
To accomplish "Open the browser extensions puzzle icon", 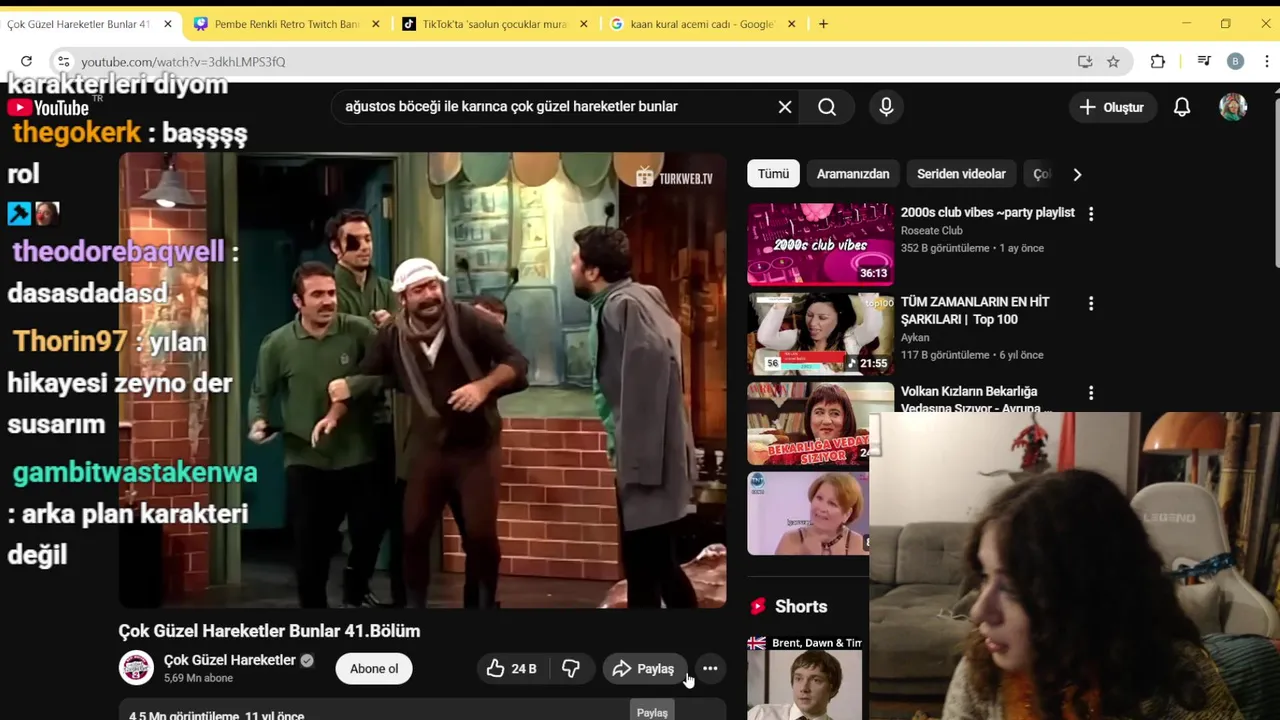I will coord(1158,61).
